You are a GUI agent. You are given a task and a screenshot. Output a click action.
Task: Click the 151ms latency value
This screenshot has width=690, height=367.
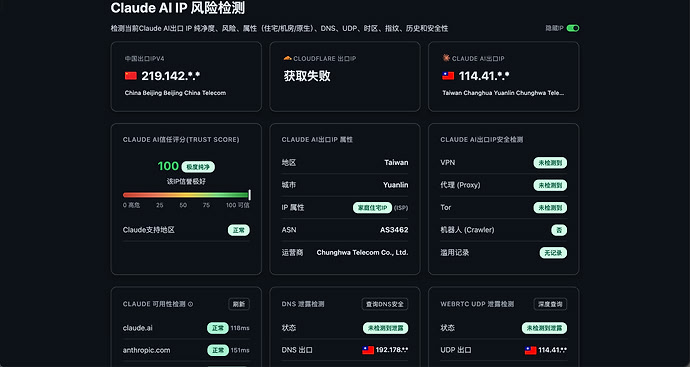[240, 350]
